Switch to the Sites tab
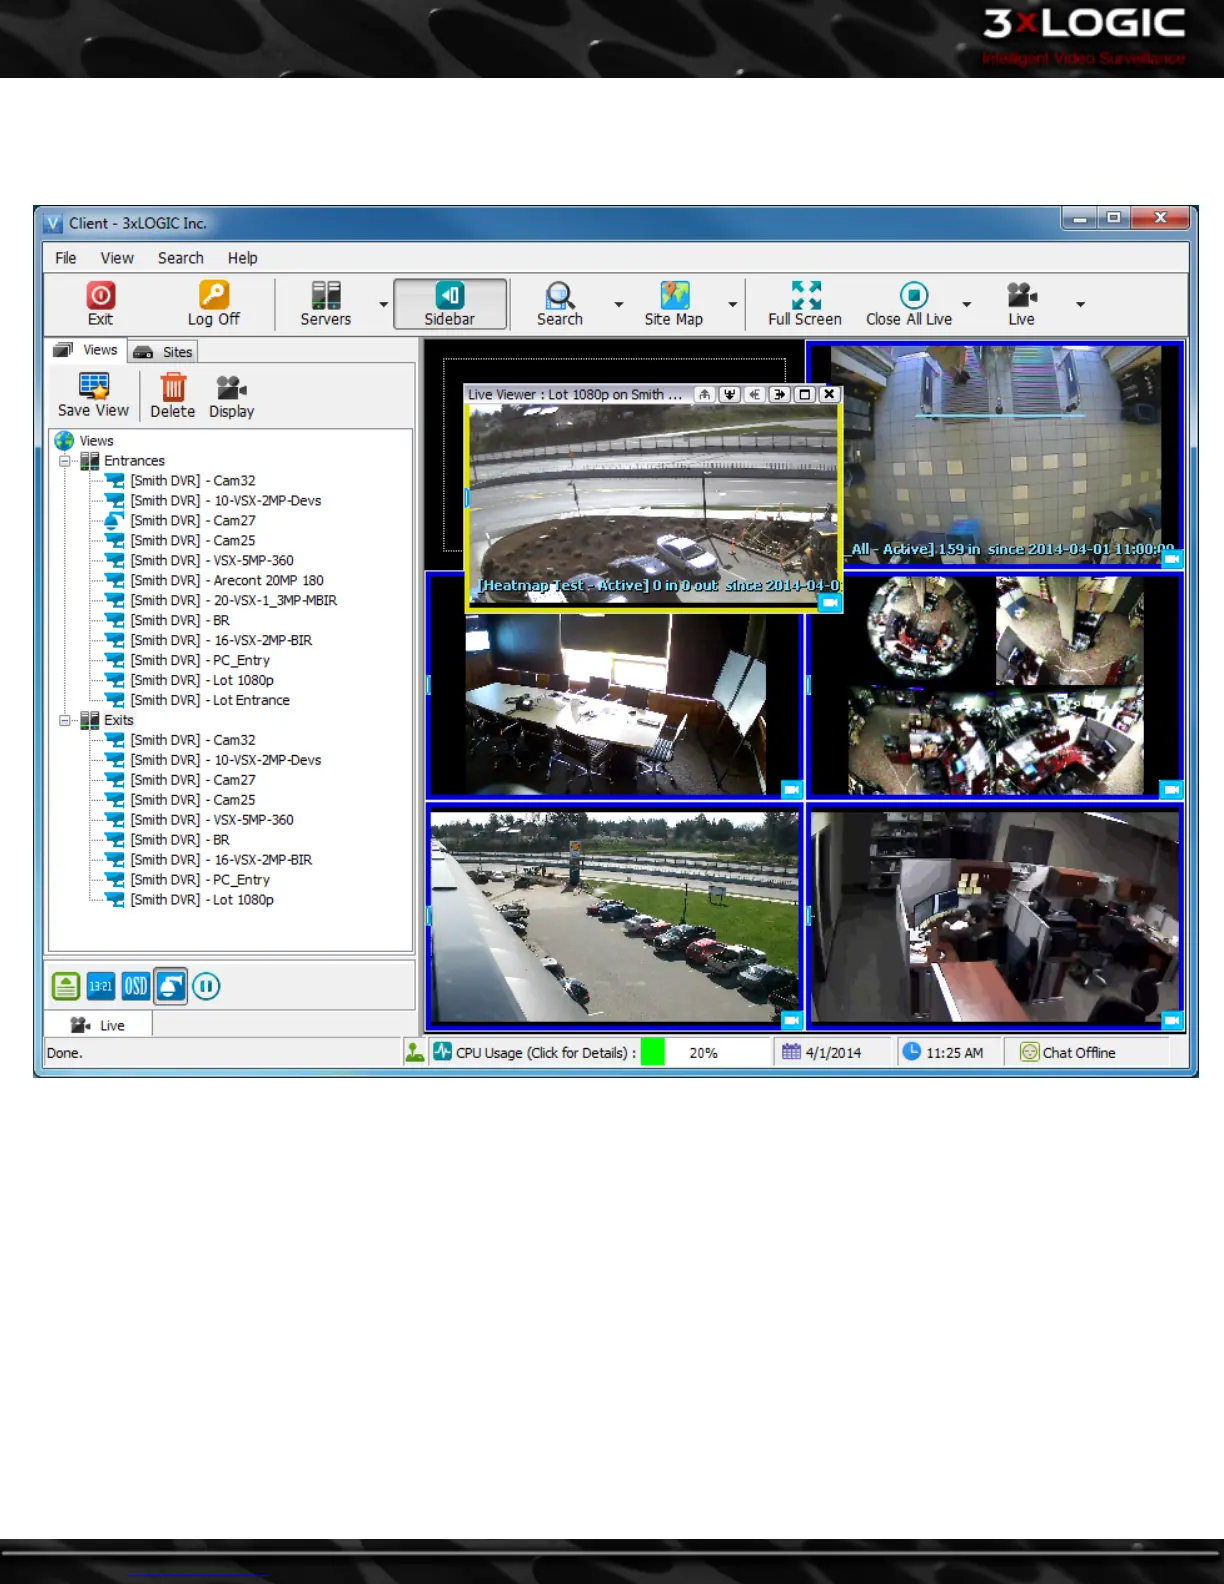Image resolution: width=1224 pixels, height=1584 pixels. (x=163, y=352)
